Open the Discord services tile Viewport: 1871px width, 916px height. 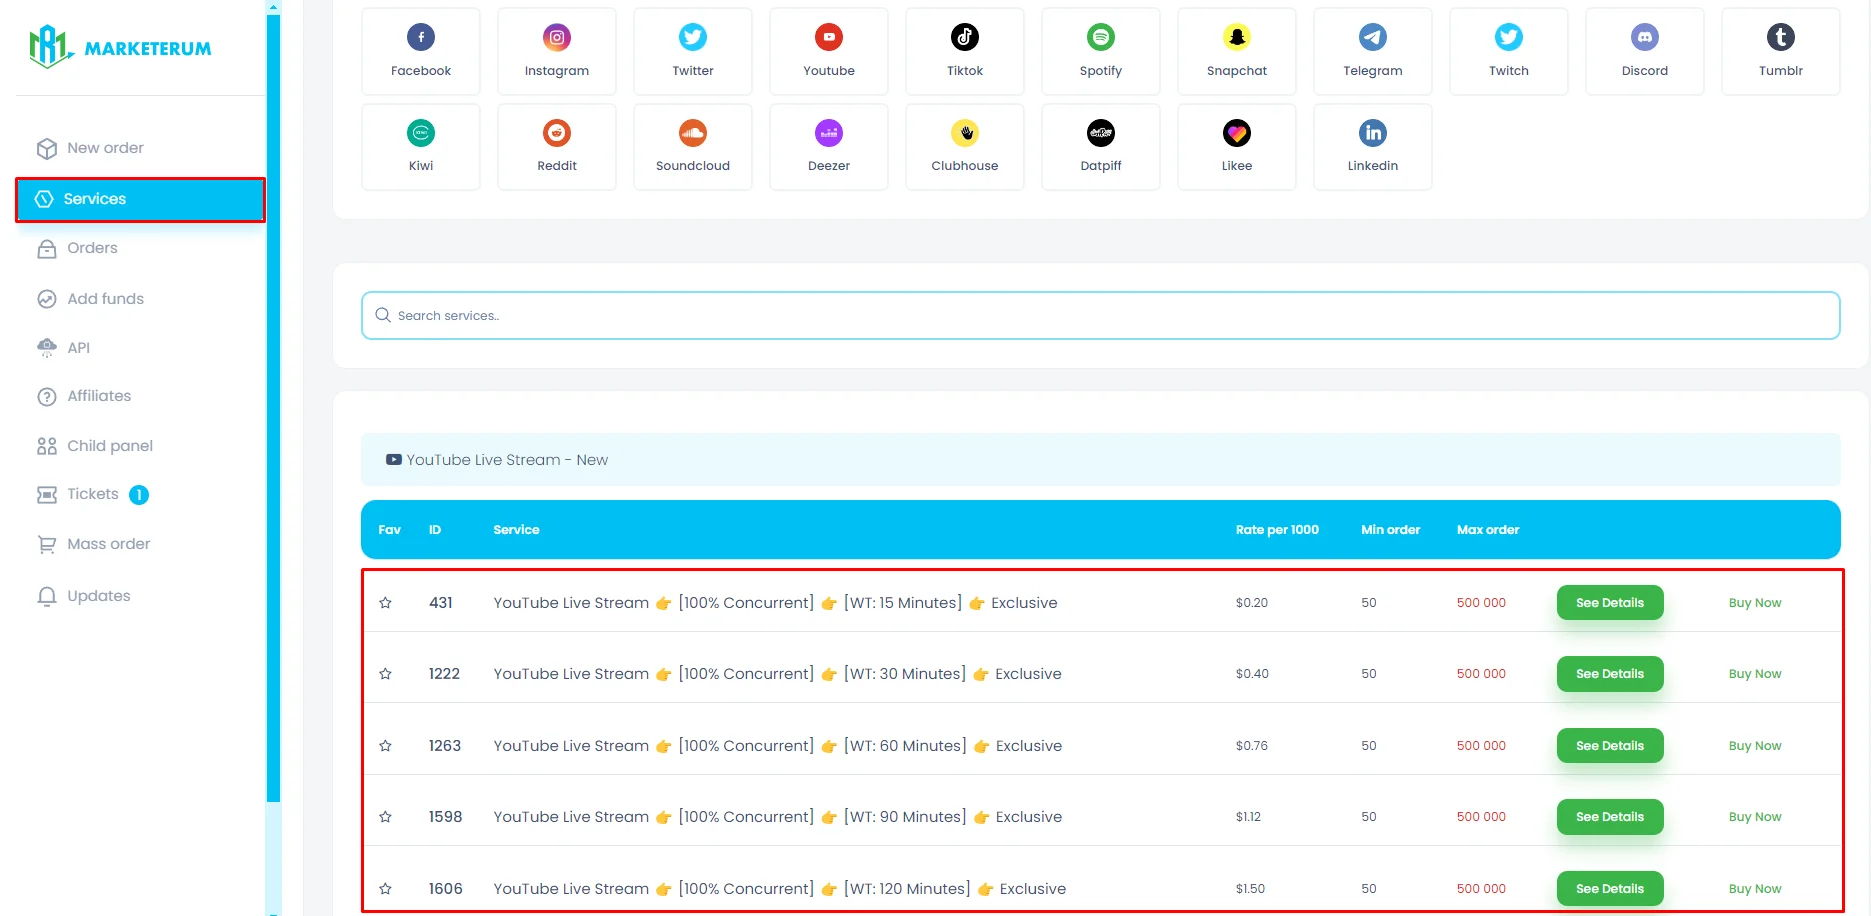coord(1645,51)
